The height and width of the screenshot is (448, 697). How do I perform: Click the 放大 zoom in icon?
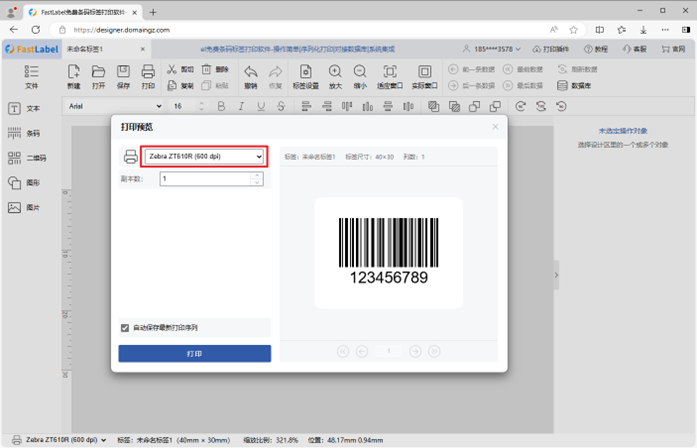pyautogui.click(x=334, y=72)
